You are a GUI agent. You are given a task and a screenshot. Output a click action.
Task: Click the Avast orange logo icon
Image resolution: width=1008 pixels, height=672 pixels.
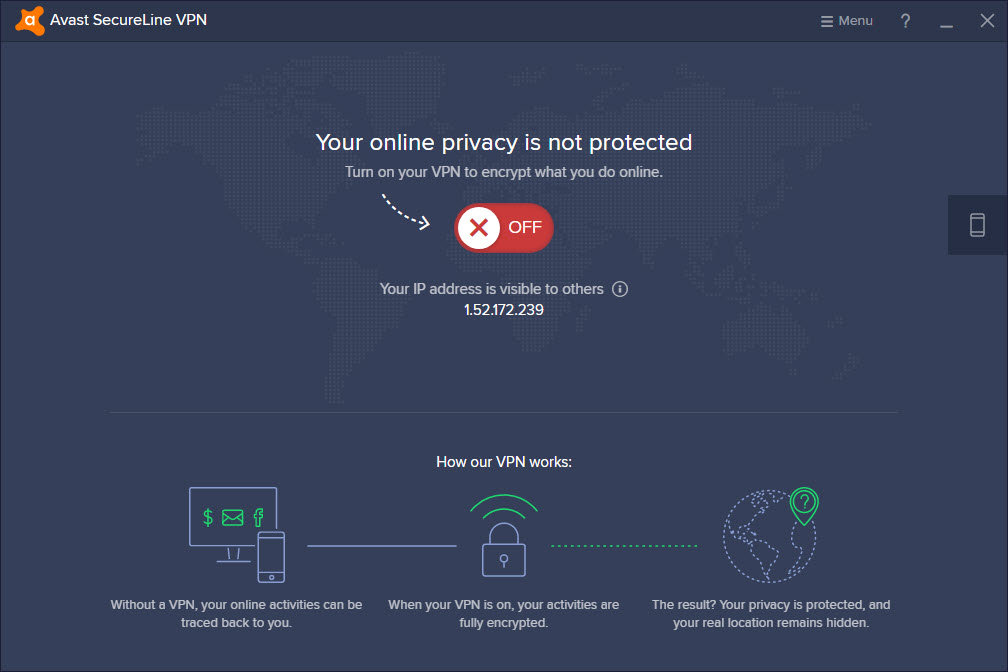30,21
